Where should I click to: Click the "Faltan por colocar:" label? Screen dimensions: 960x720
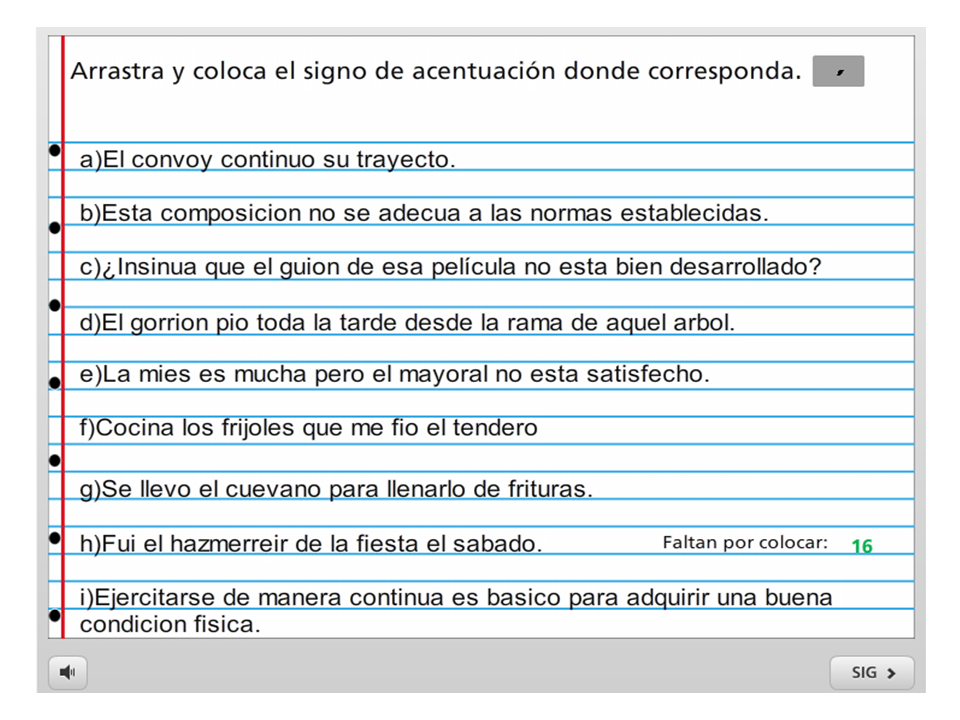pos(745,543)
